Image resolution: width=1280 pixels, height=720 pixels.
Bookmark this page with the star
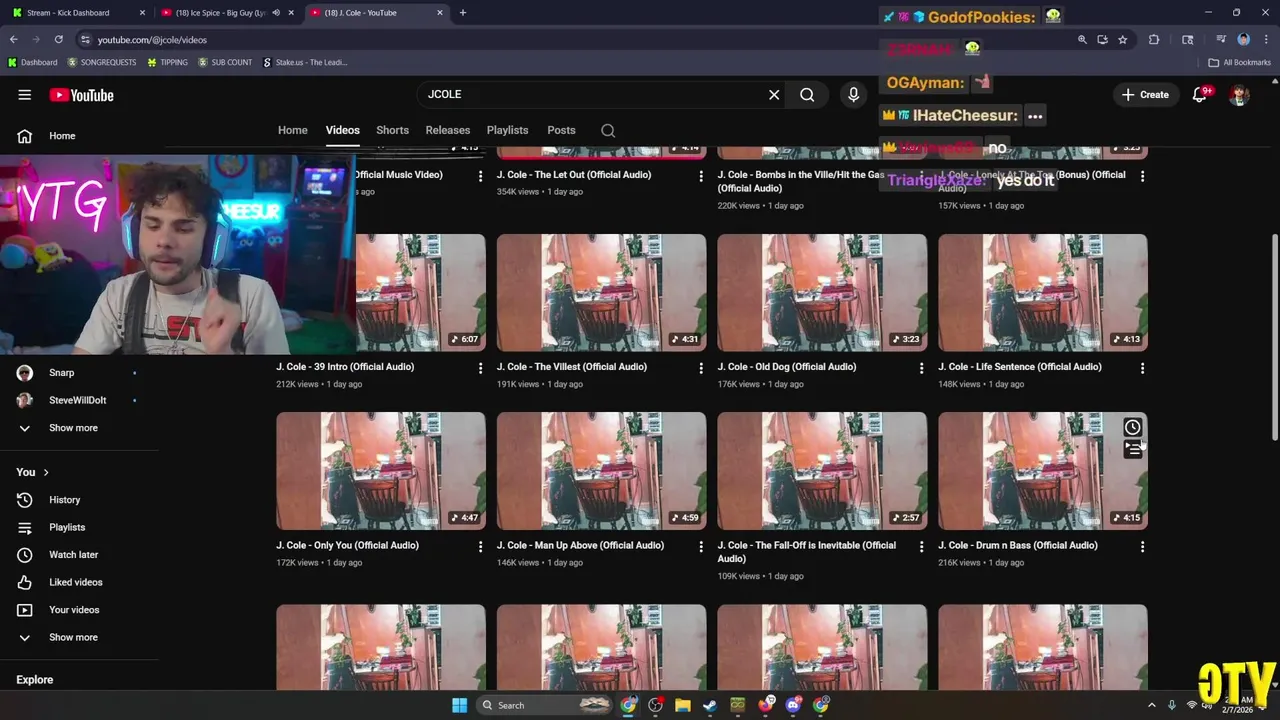pos(1123,39)
